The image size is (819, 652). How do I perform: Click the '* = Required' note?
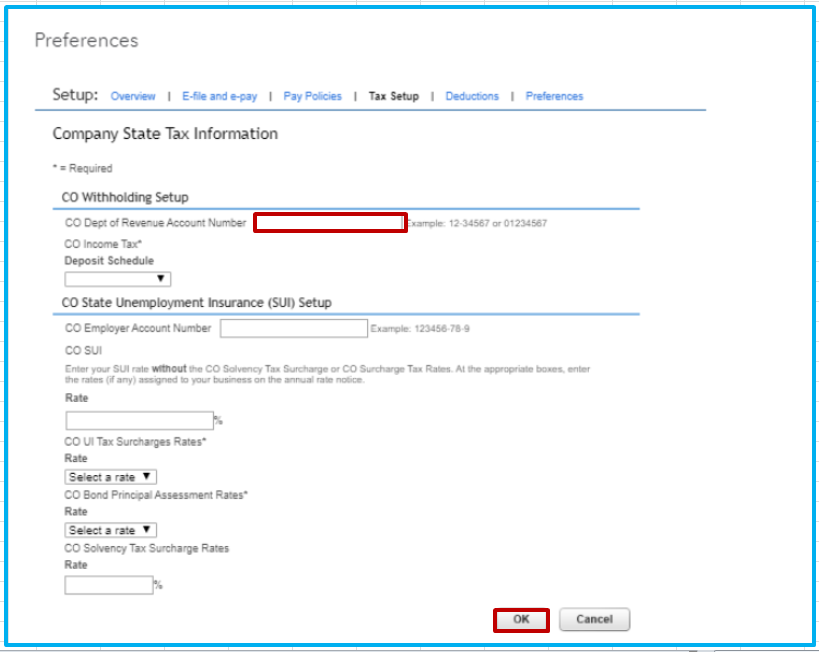point(83,168)
